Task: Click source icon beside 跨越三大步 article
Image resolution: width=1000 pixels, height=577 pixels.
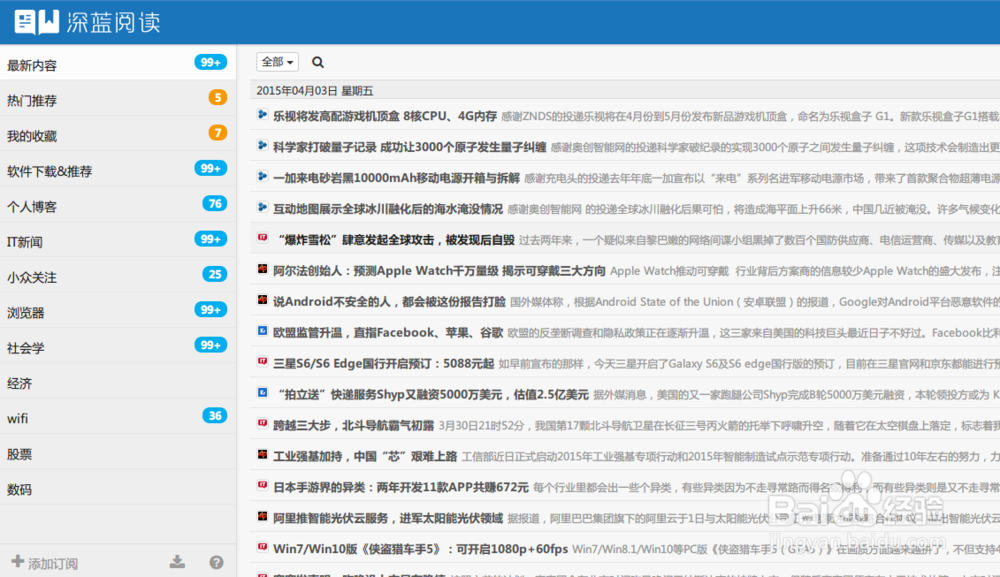Action: click(x=262, y=423)
